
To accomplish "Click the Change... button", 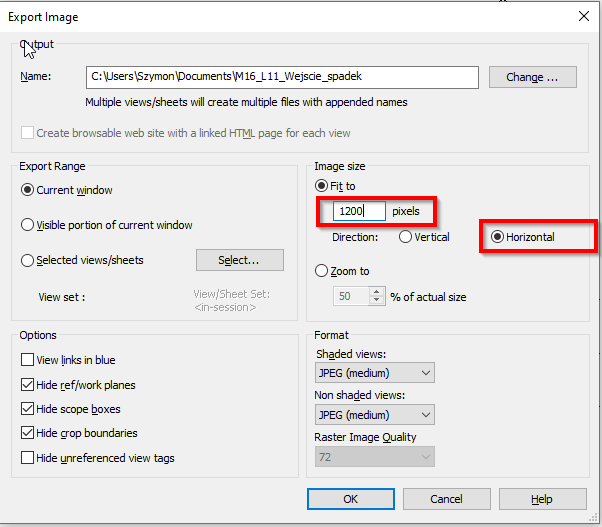I will tap(539, 77).
